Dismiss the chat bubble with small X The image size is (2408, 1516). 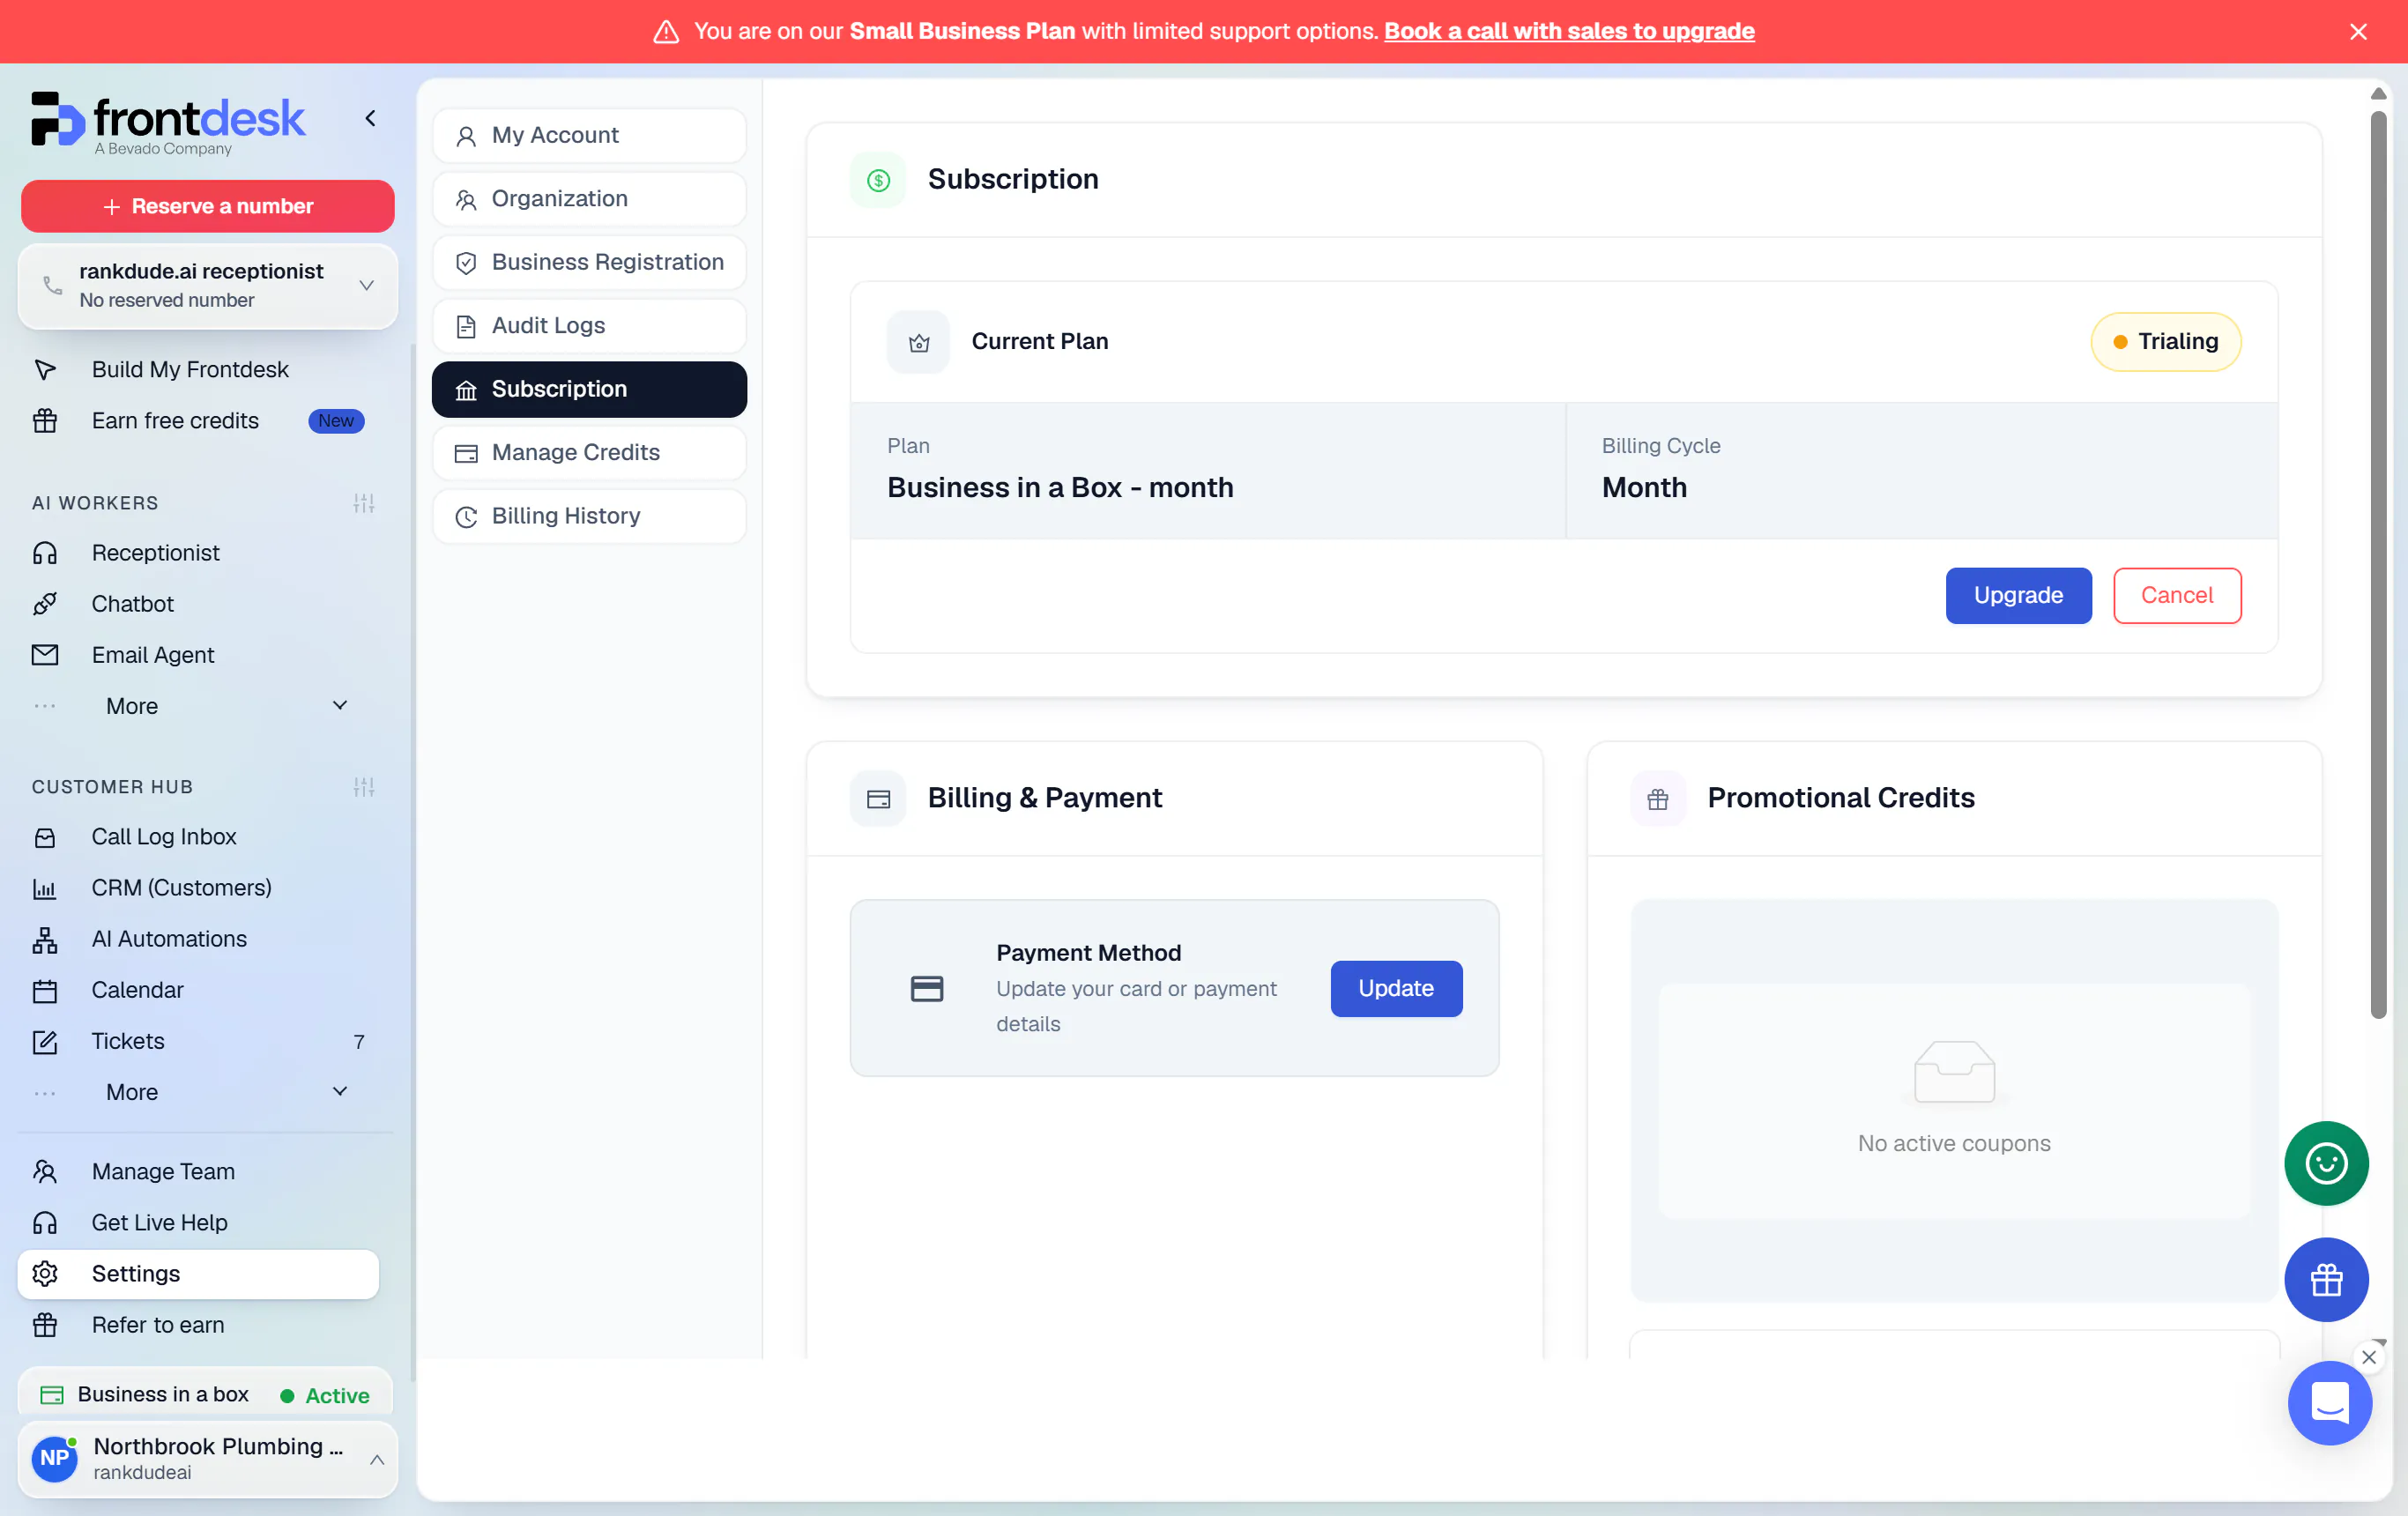2368,1357
